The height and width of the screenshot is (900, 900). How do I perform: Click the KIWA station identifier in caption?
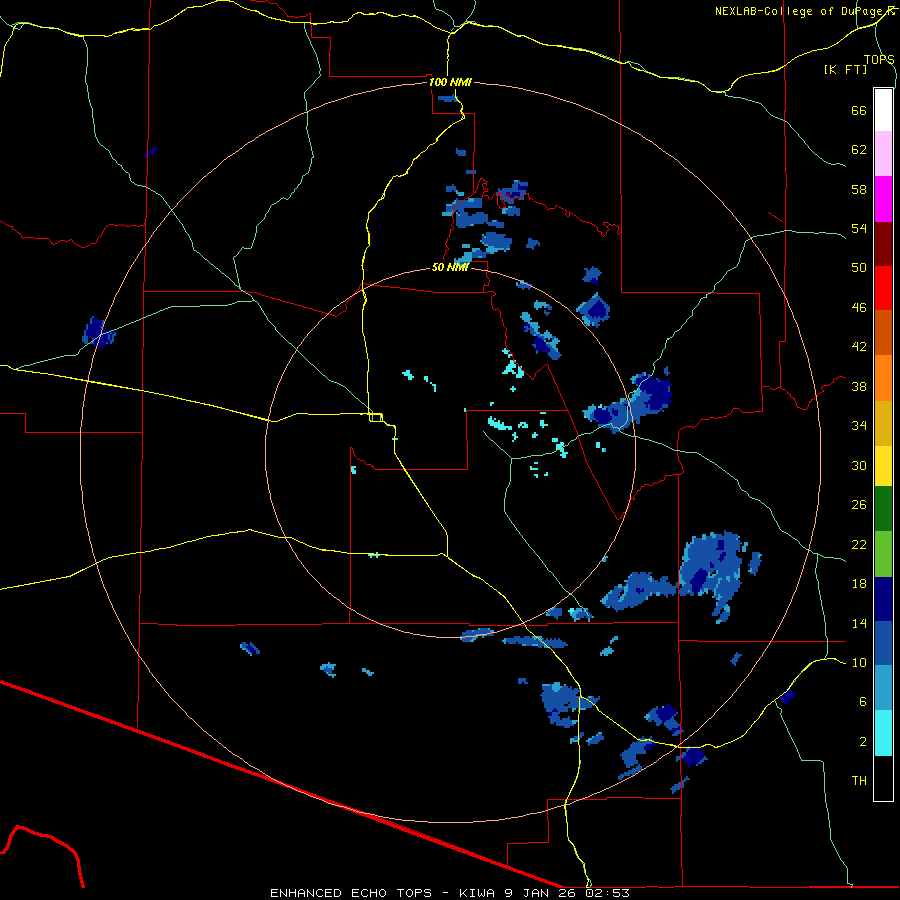tap(476, 893)
